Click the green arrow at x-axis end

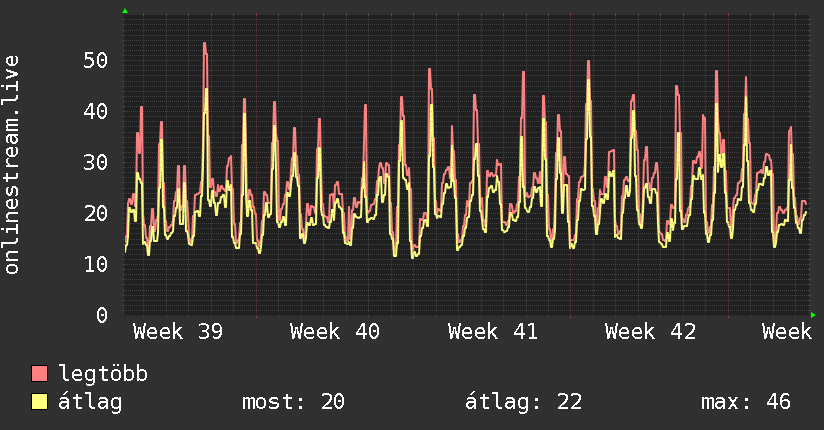pyautogui.click(x=813, y=315)
